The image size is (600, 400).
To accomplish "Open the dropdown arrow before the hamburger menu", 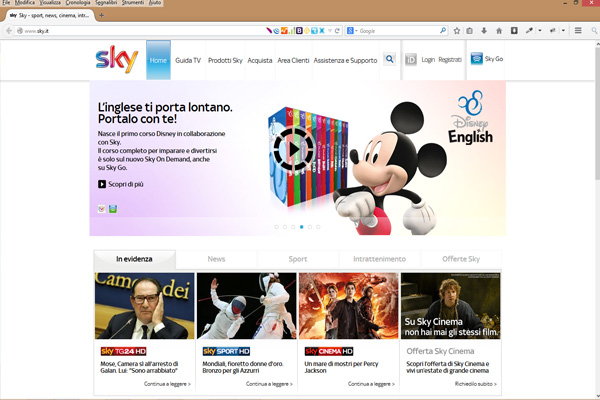I will [563, 30].
